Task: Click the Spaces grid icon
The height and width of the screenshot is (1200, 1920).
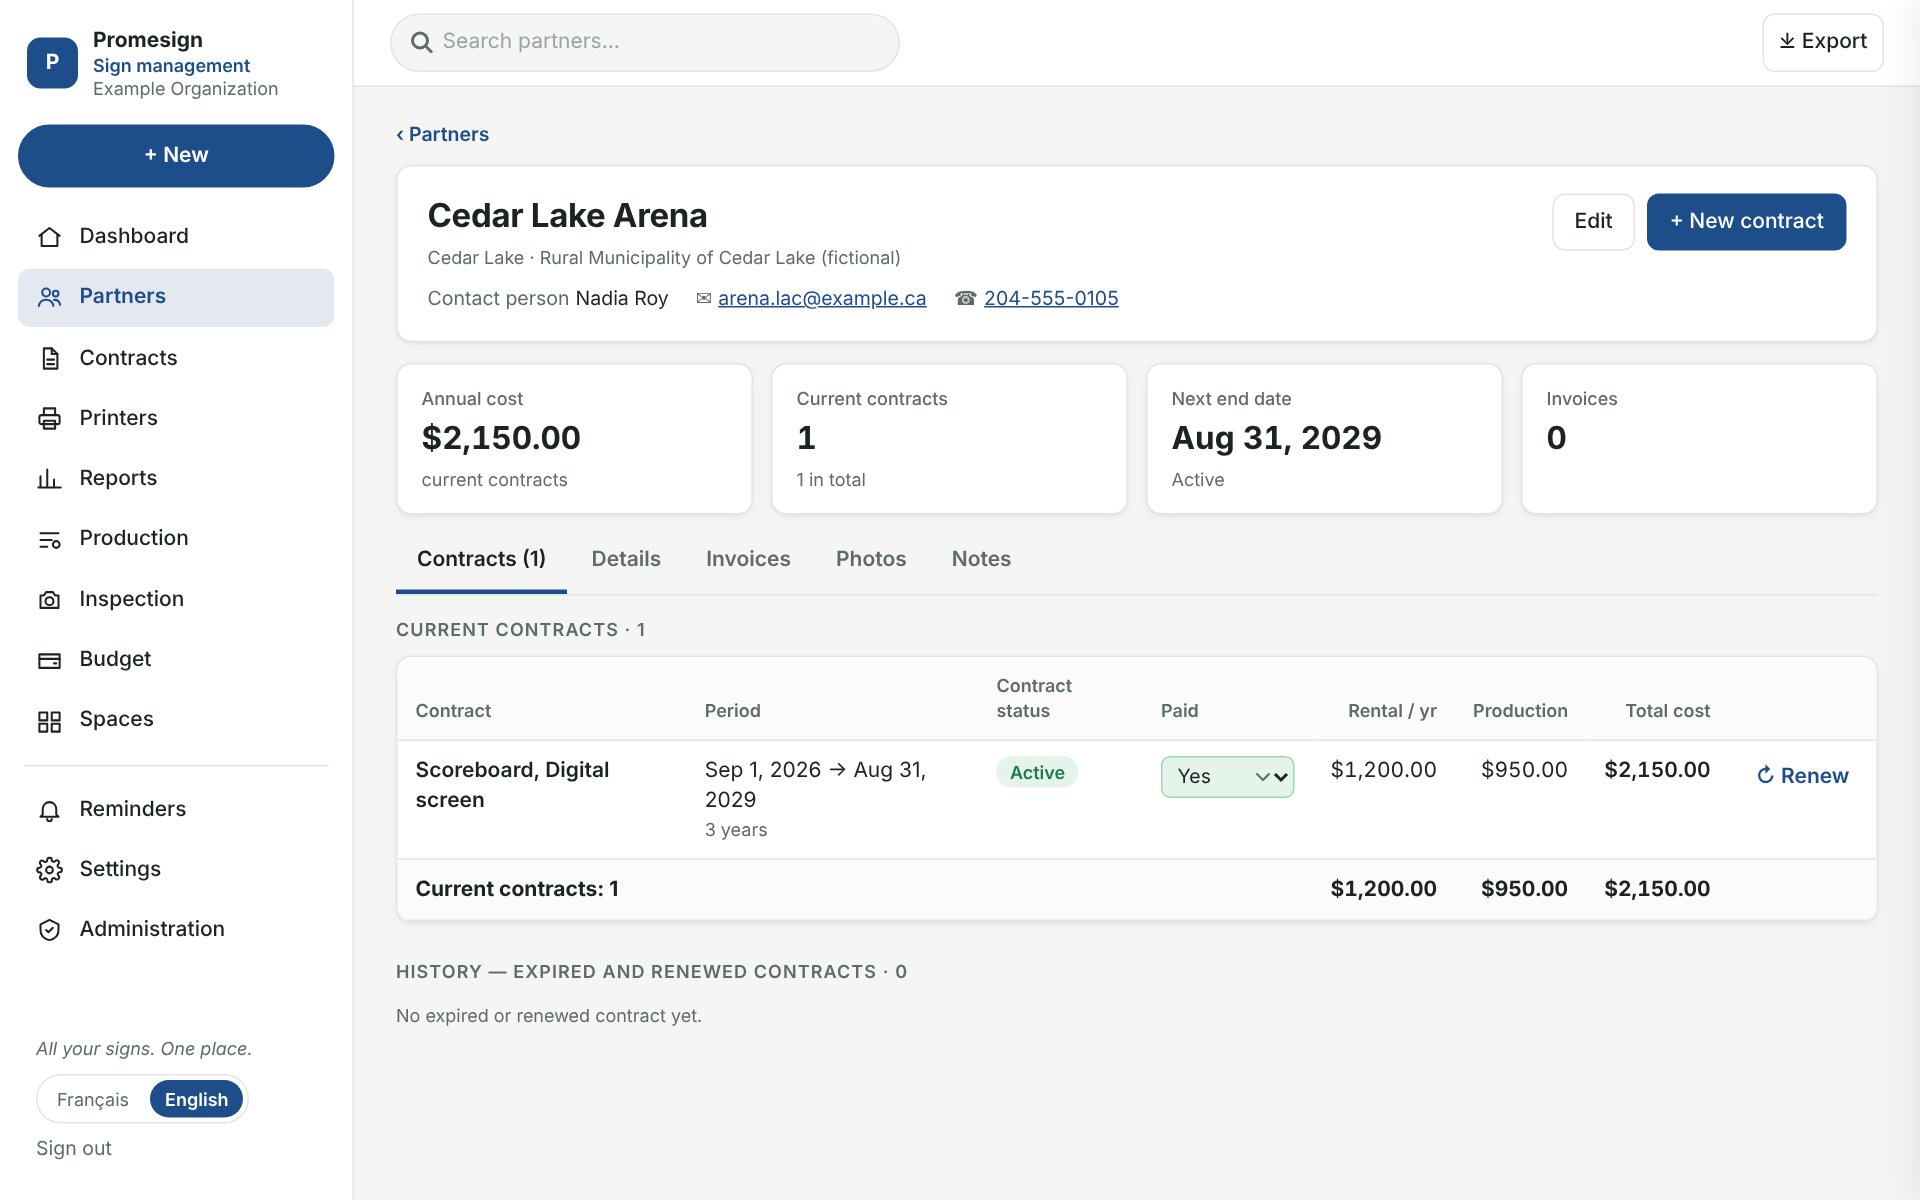Action: coord(49,720)
